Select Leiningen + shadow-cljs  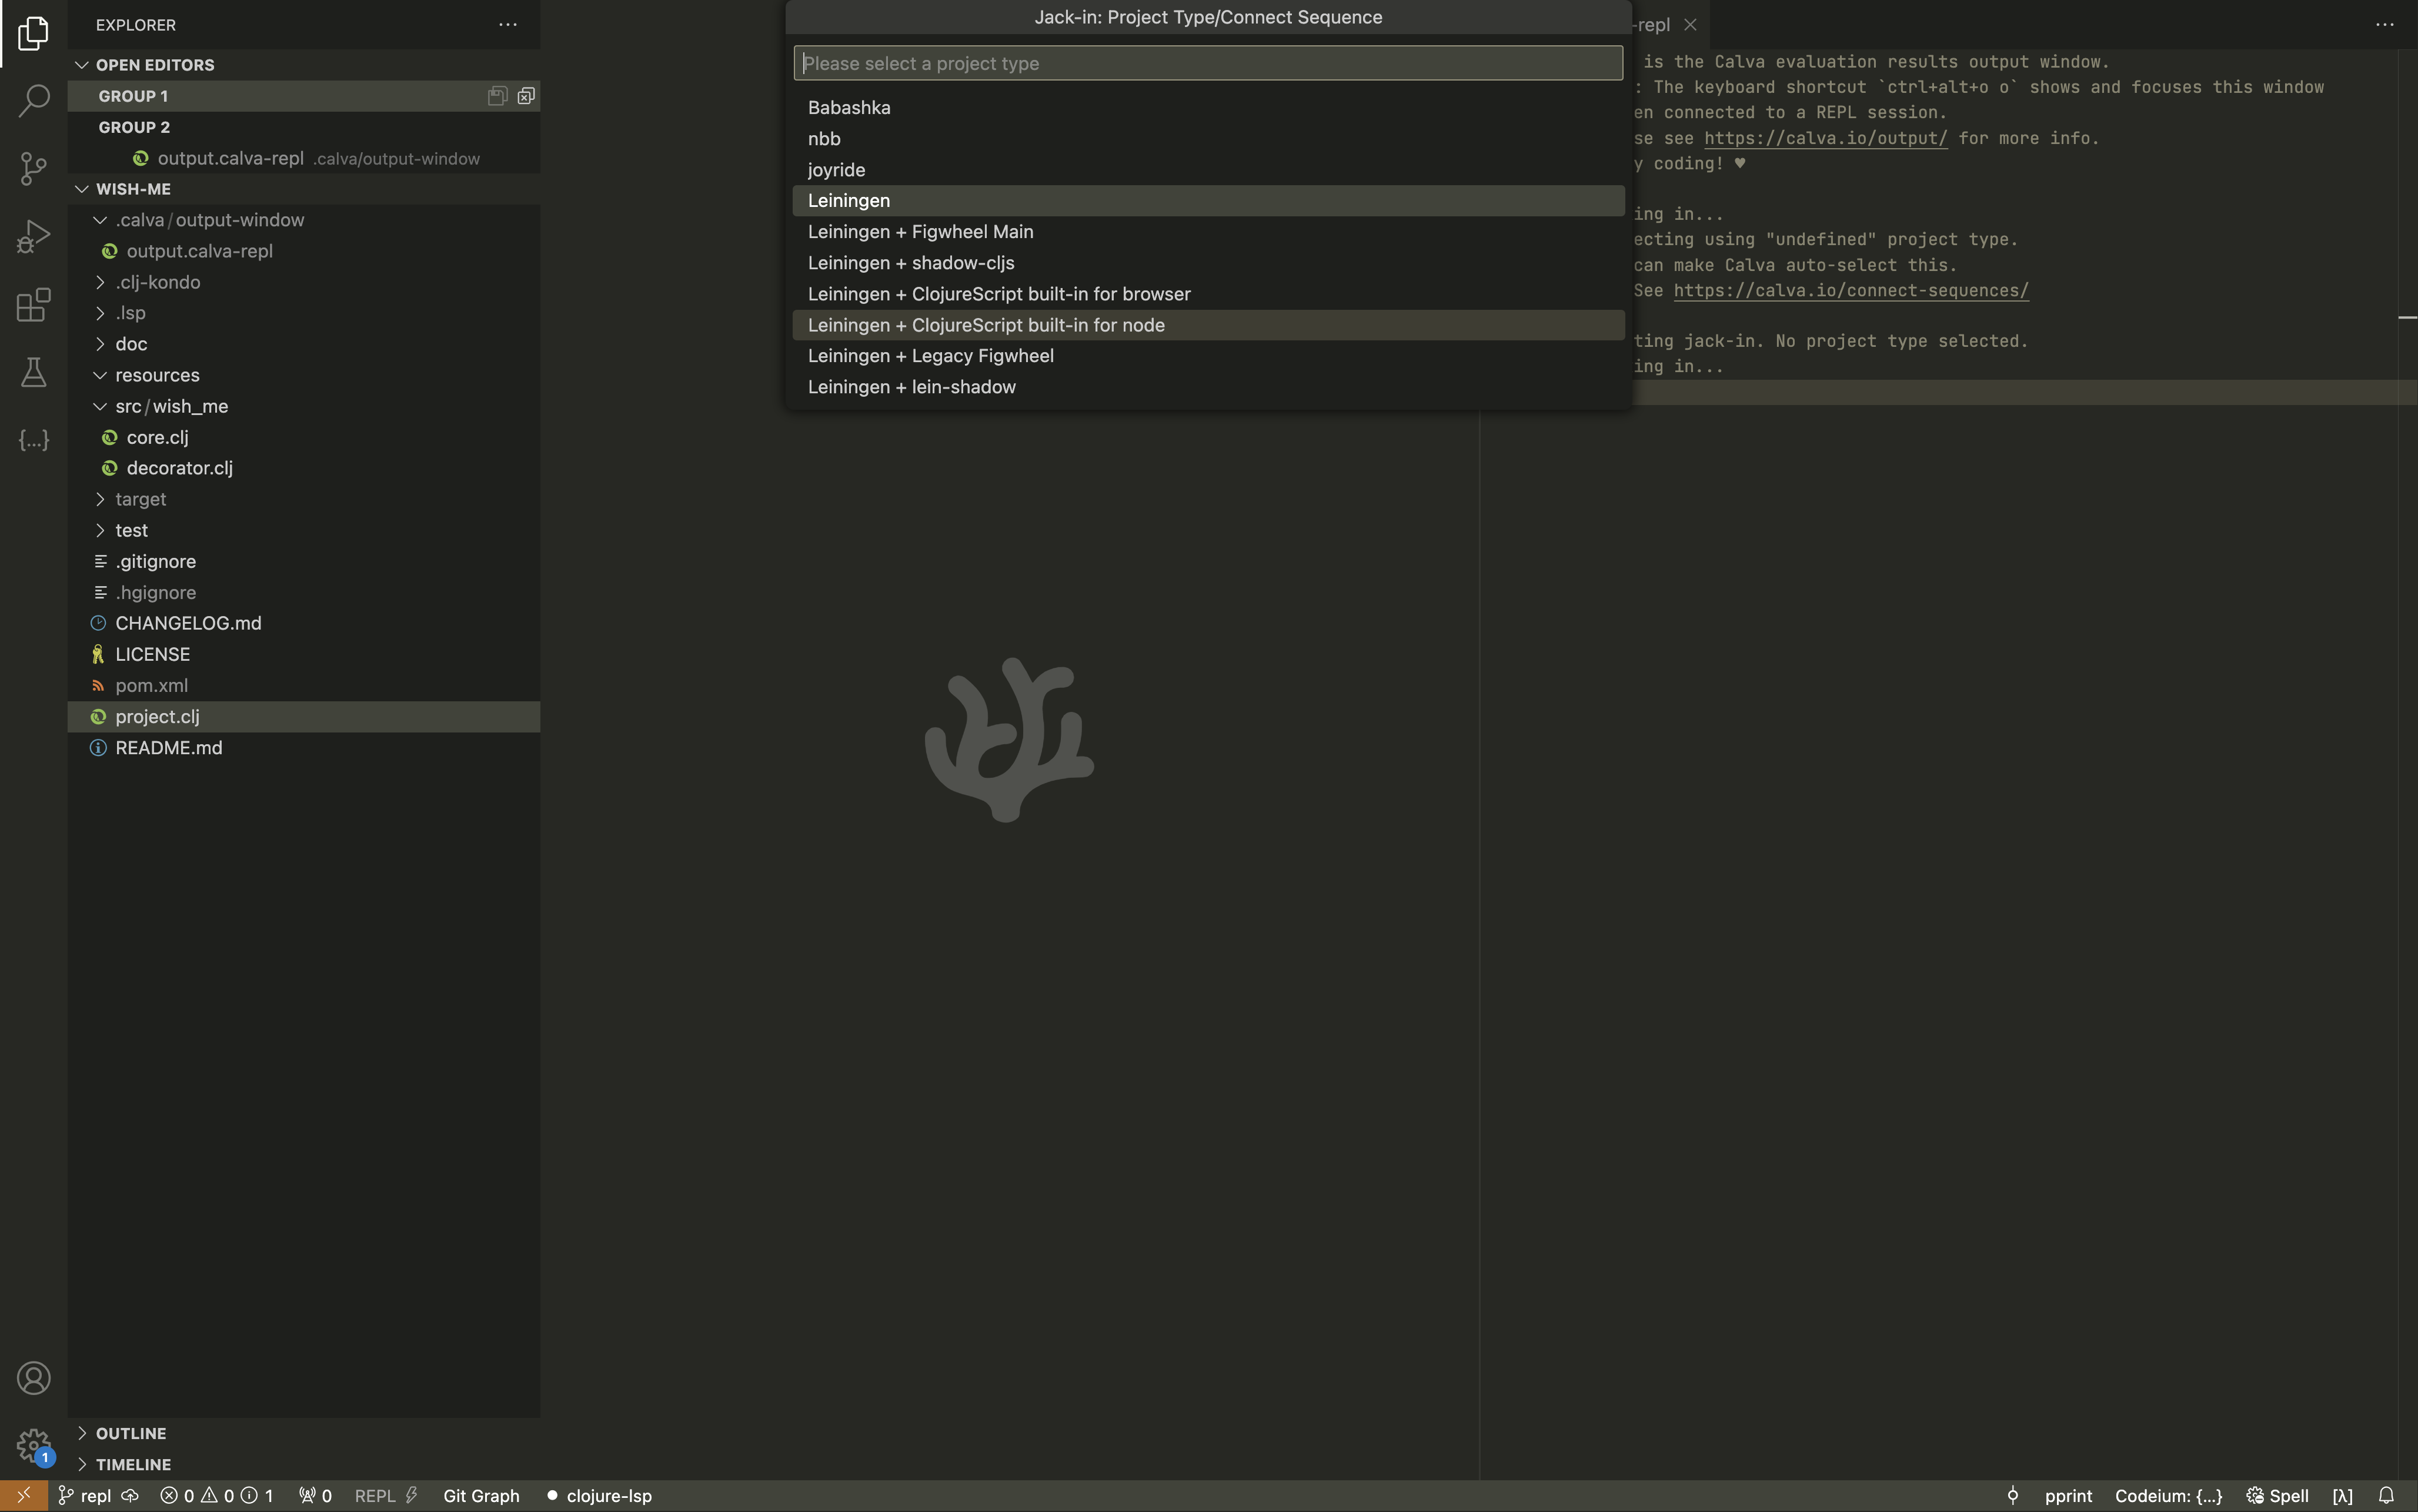pos(1208,262)
